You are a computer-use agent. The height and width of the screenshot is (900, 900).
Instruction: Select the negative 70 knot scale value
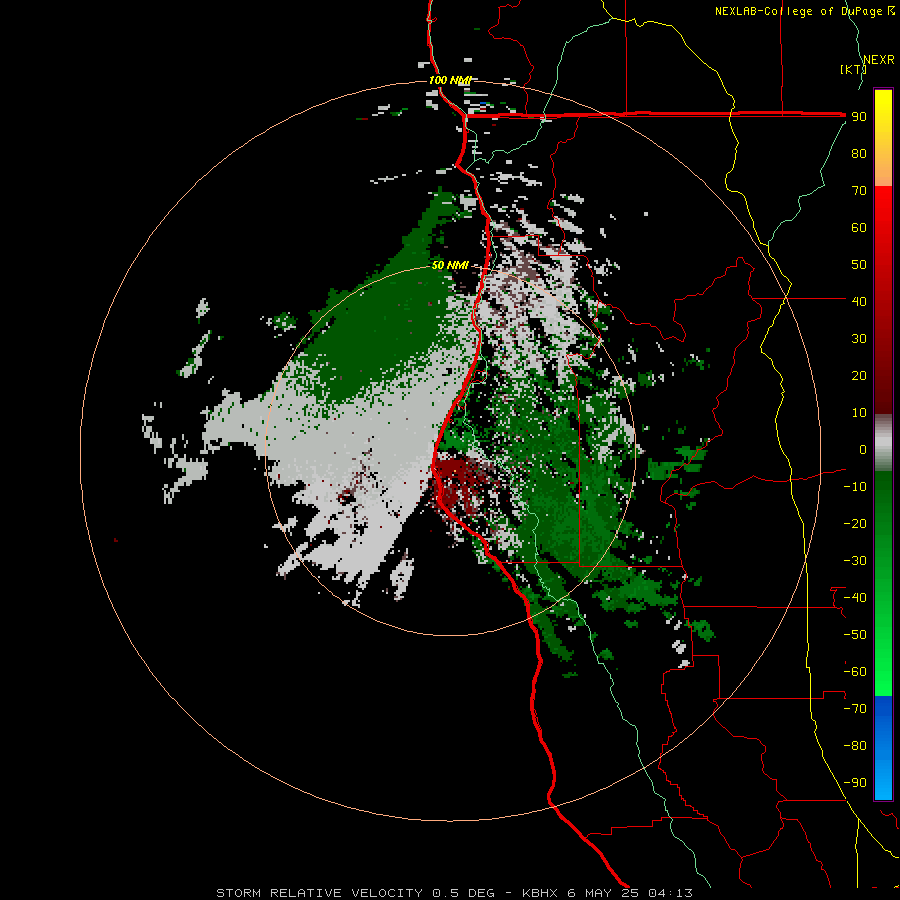click(x=855, y=709)
